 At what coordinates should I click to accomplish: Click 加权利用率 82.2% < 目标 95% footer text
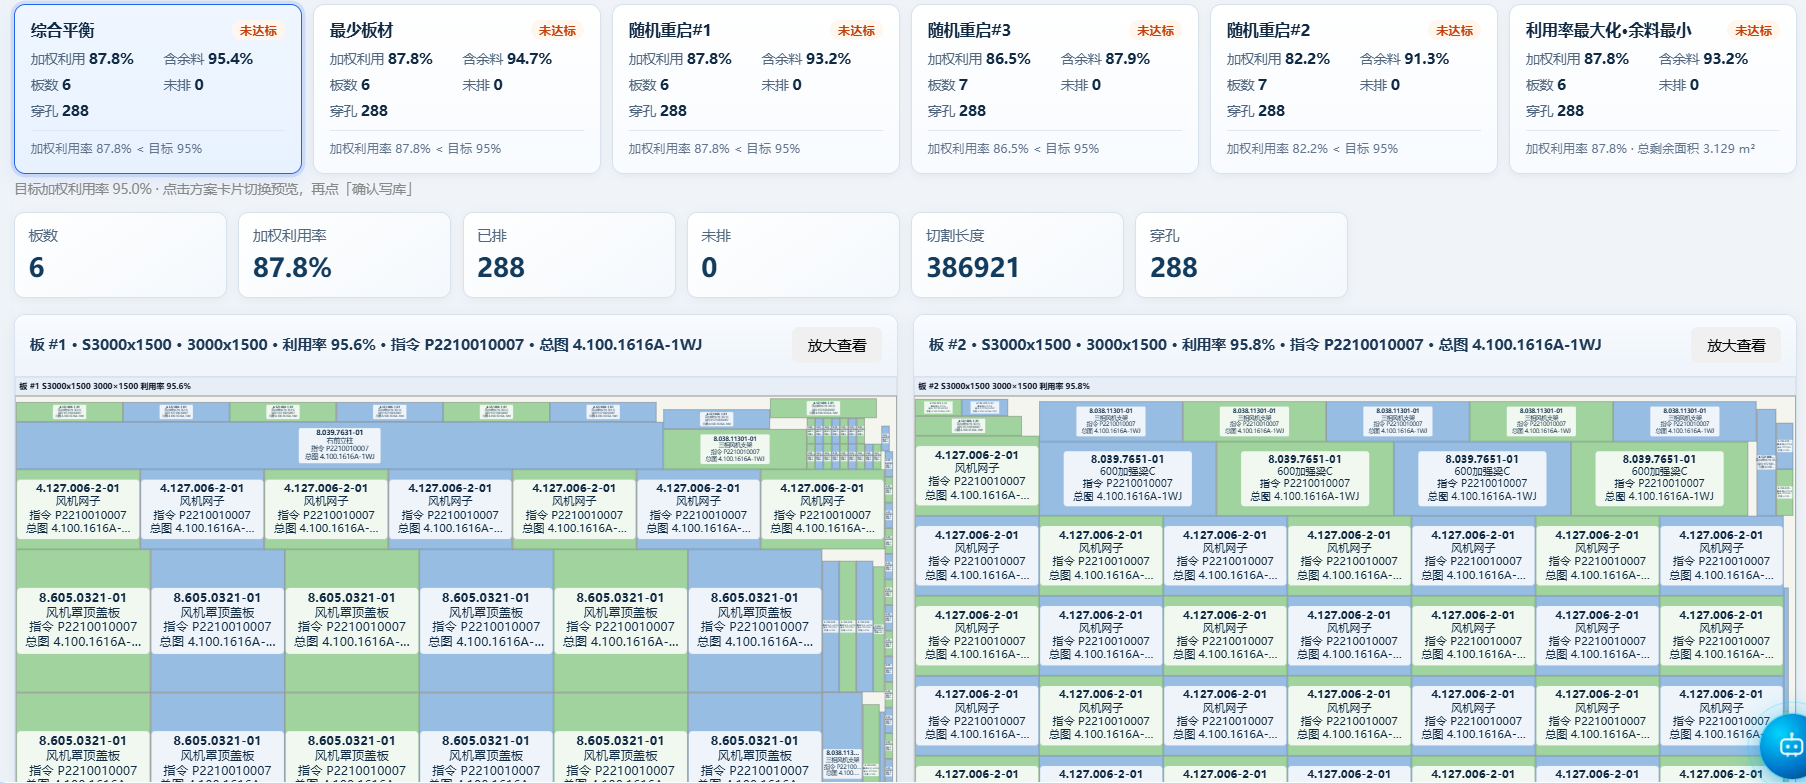[x=1312, y=149]
